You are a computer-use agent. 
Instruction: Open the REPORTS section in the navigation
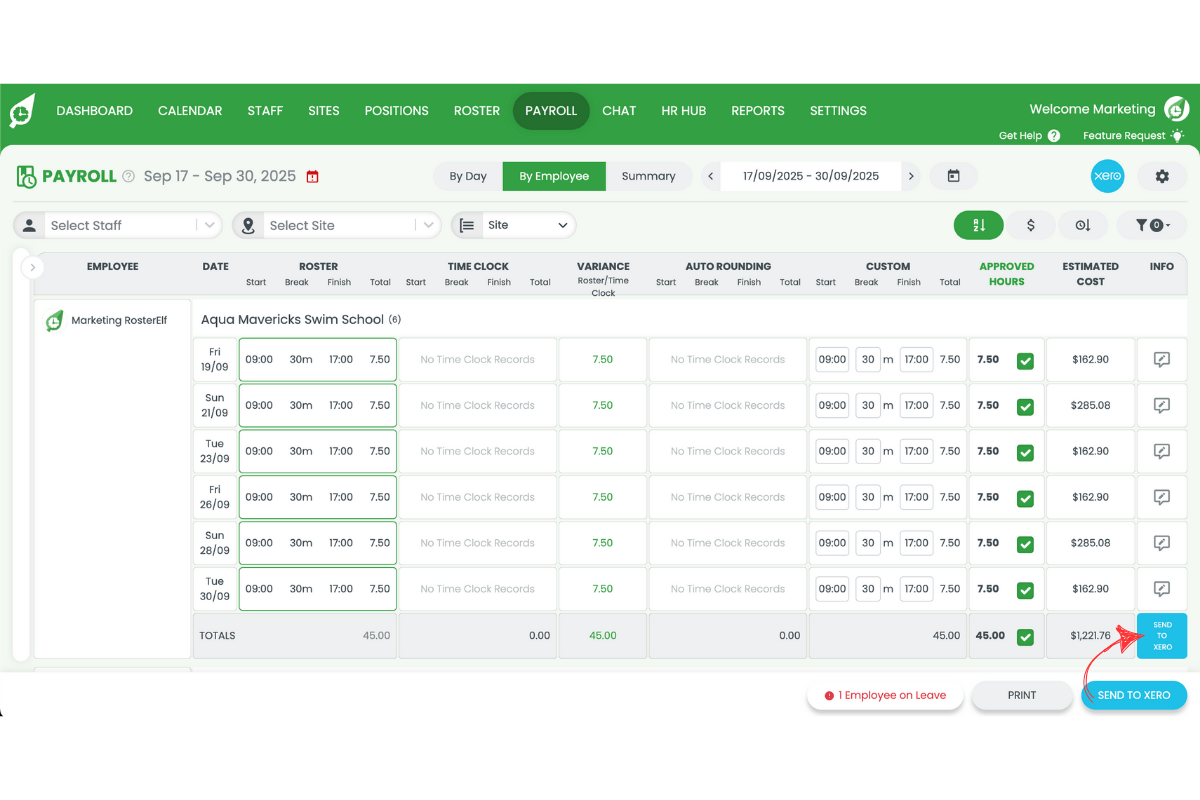[757, 110]
